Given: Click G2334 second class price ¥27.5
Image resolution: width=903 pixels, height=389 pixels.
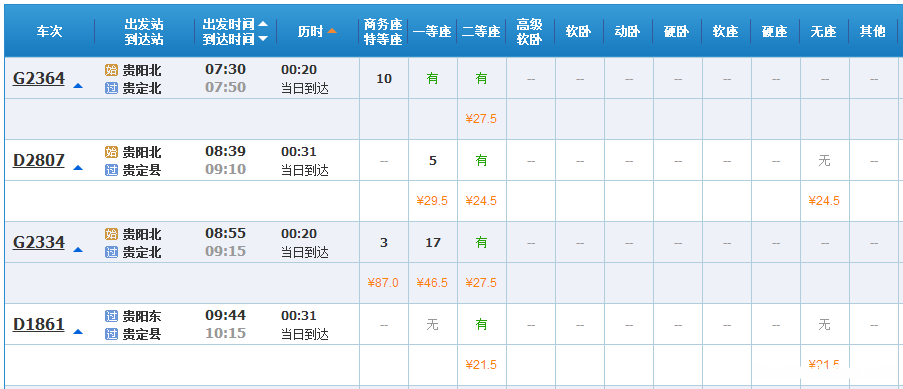Looking at the screenshot, I should [481, 282].
